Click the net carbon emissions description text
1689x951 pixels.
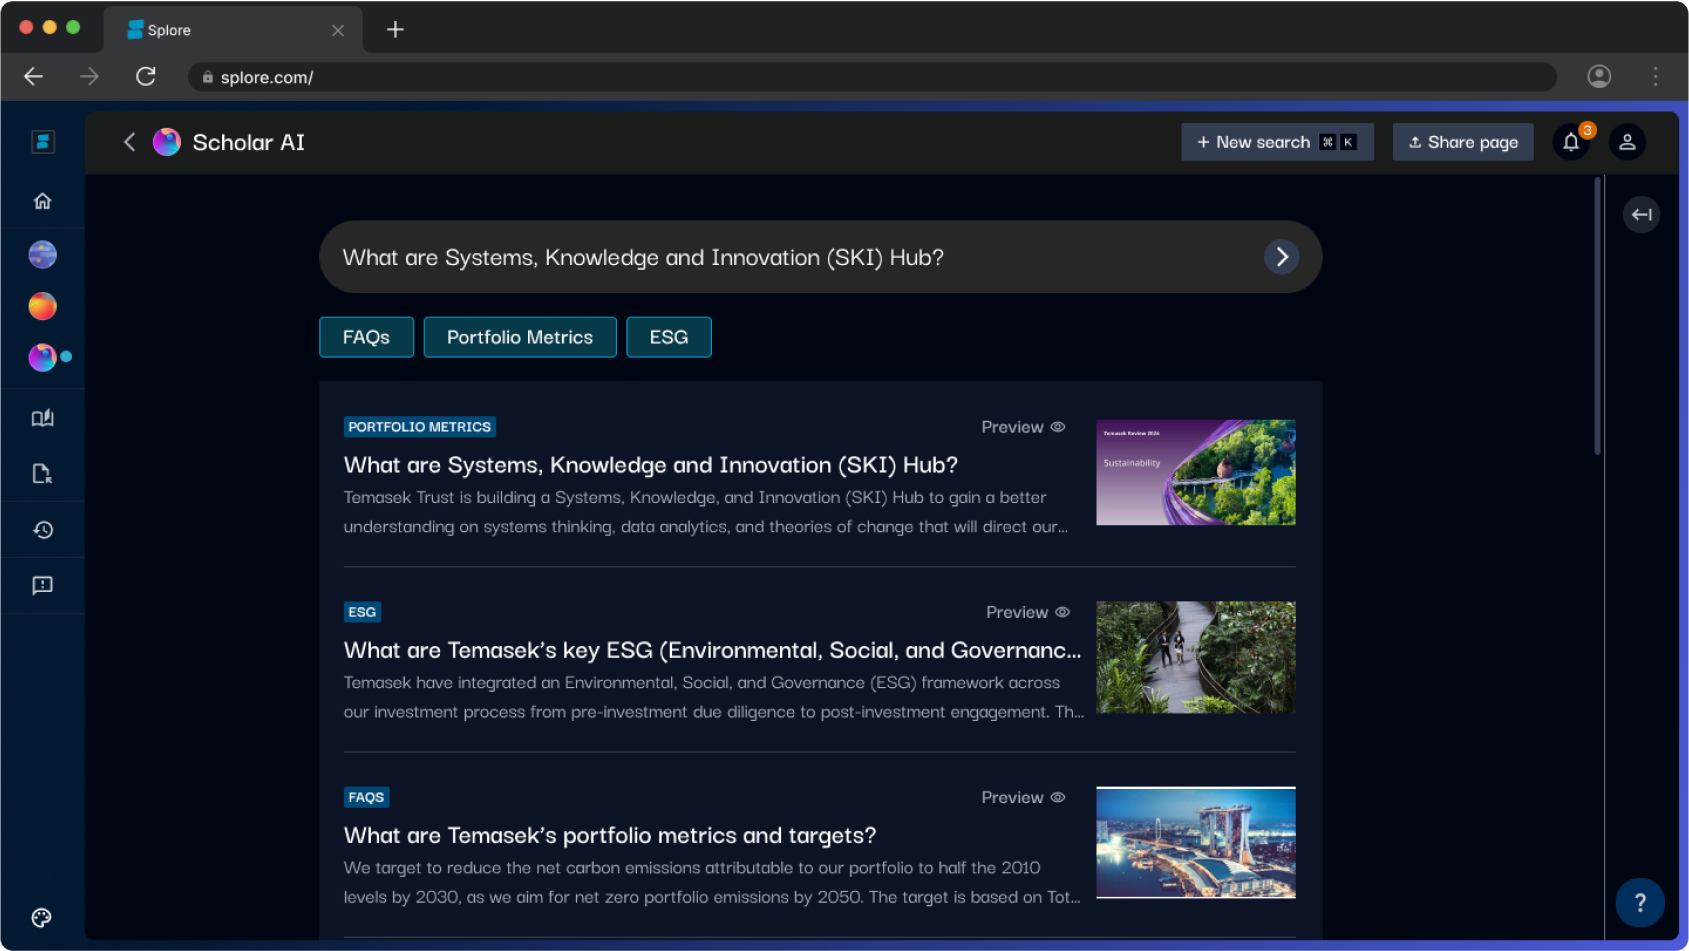tap(712, 882)
